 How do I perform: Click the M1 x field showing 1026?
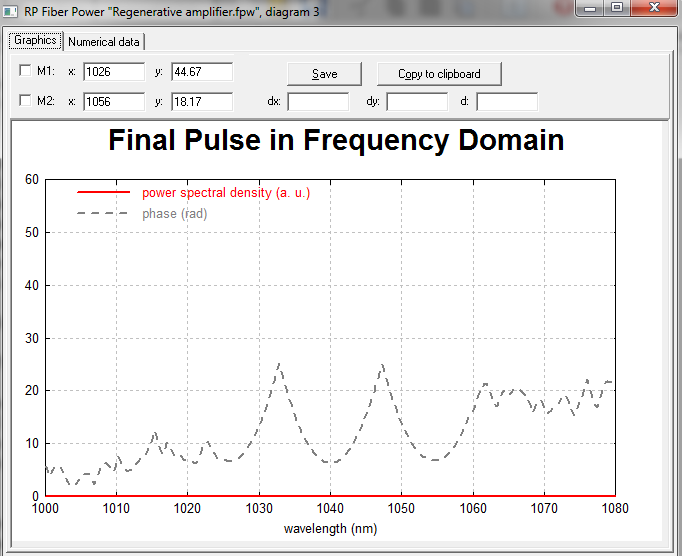click(x=114, y=71)
